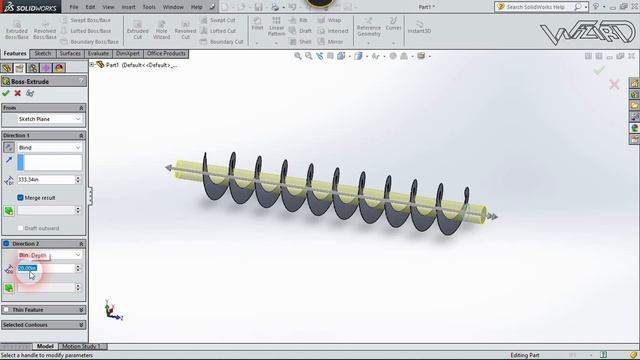The image size is (640, 360).
Task: Toggle the detailed preview glasses icon
Action: tap(30, 93)
